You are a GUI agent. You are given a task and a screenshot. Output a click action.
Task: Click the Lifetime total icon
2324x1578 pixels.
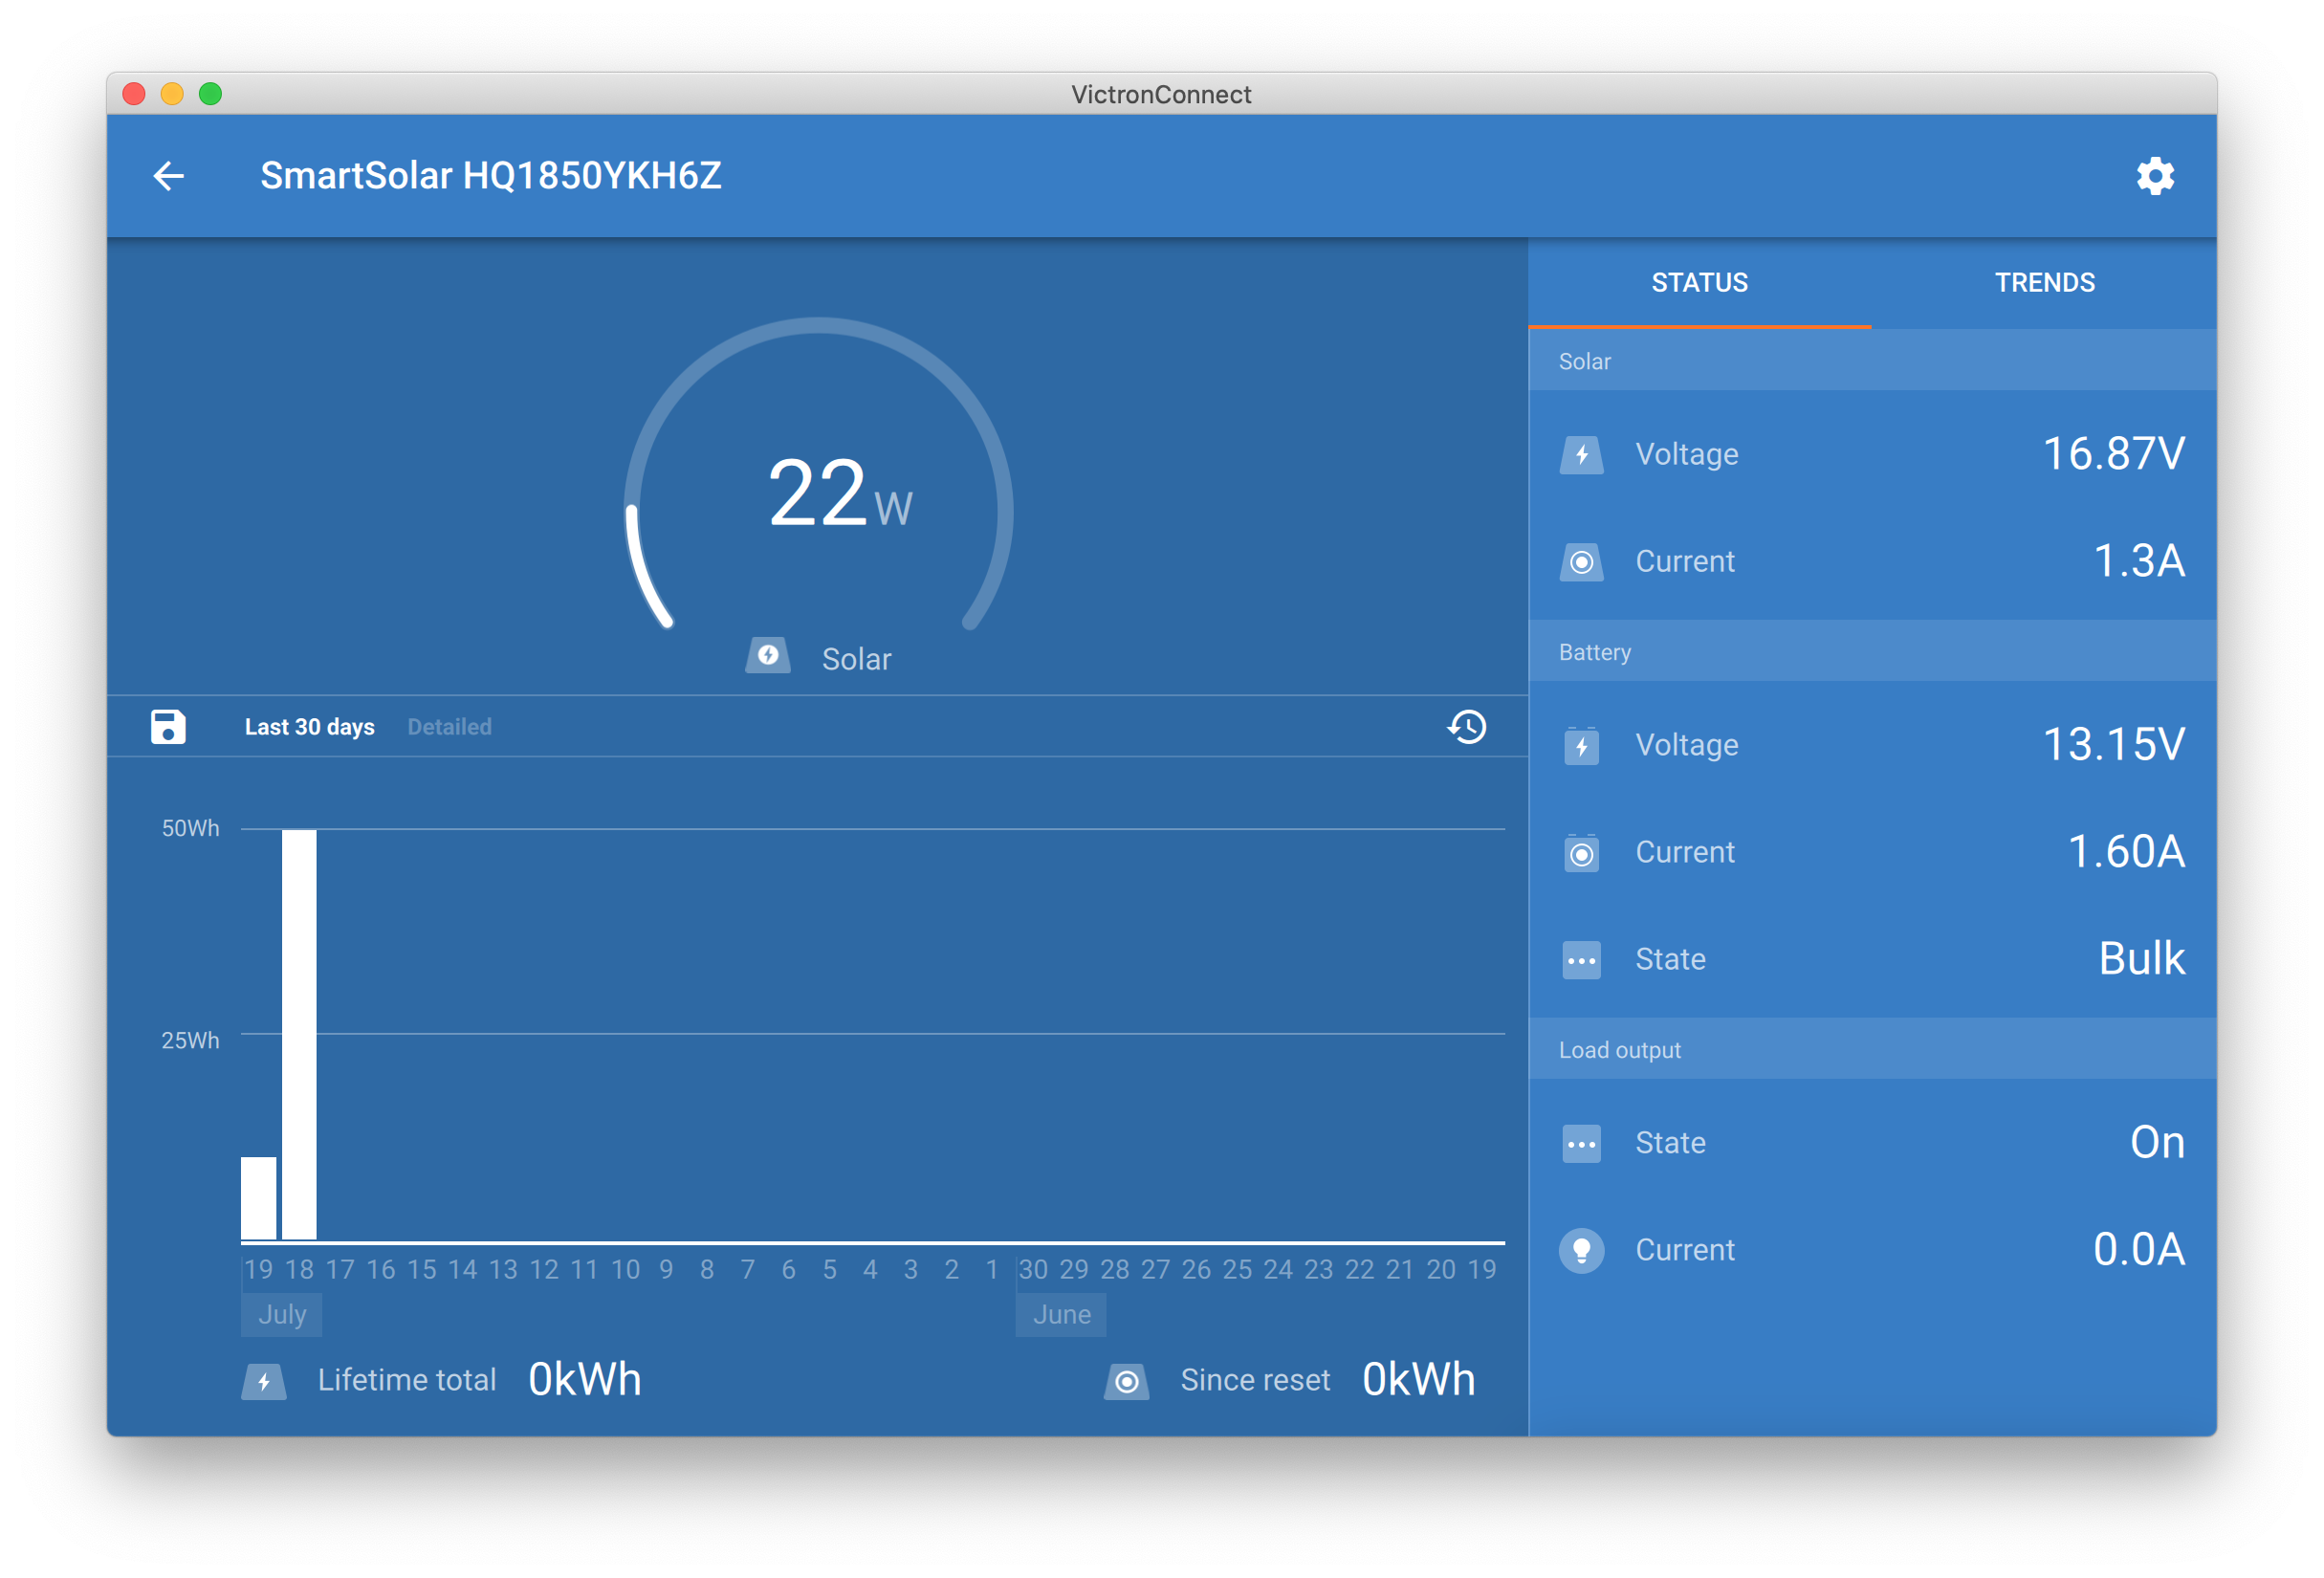(x=264, y=1381)
